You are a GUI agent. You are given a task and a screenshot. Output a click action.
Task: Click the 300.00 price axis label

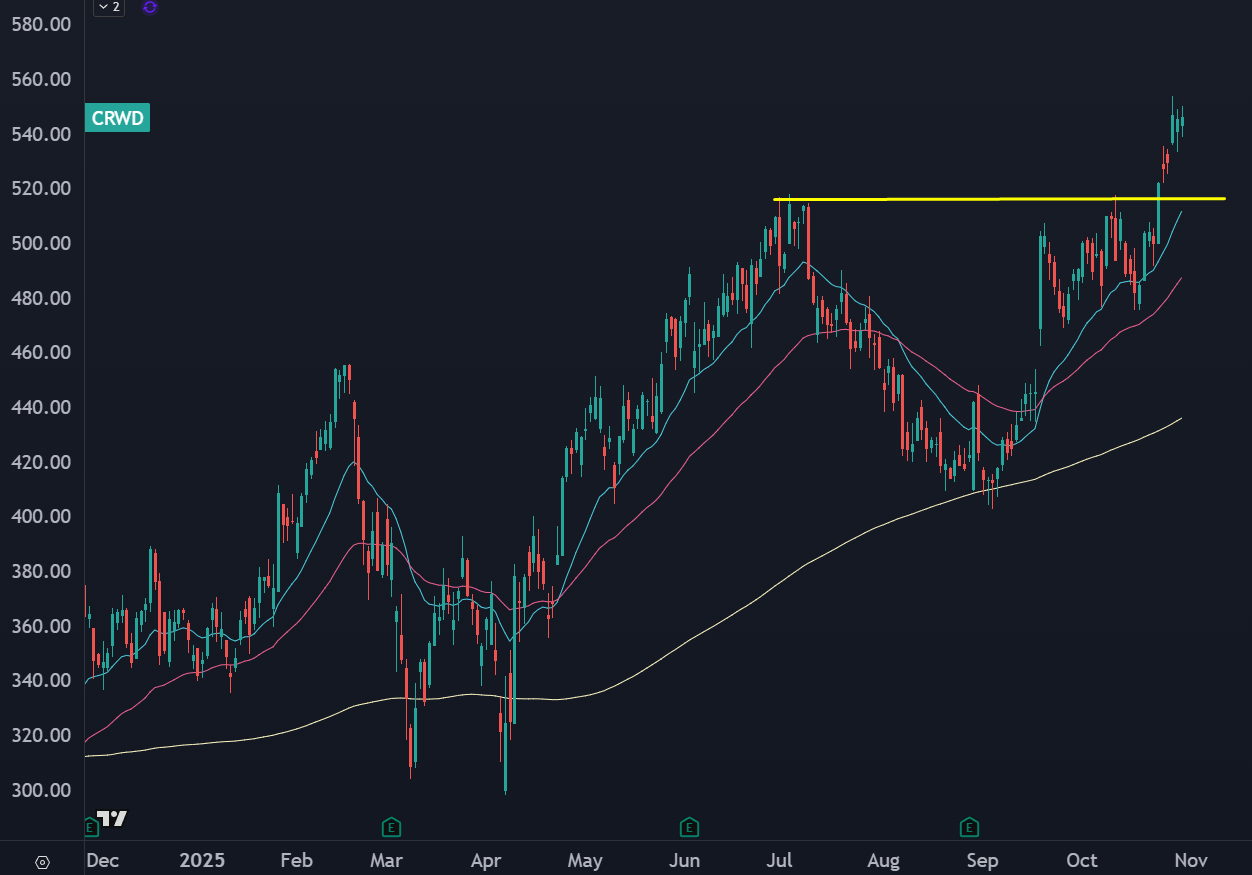coord(40,790)
